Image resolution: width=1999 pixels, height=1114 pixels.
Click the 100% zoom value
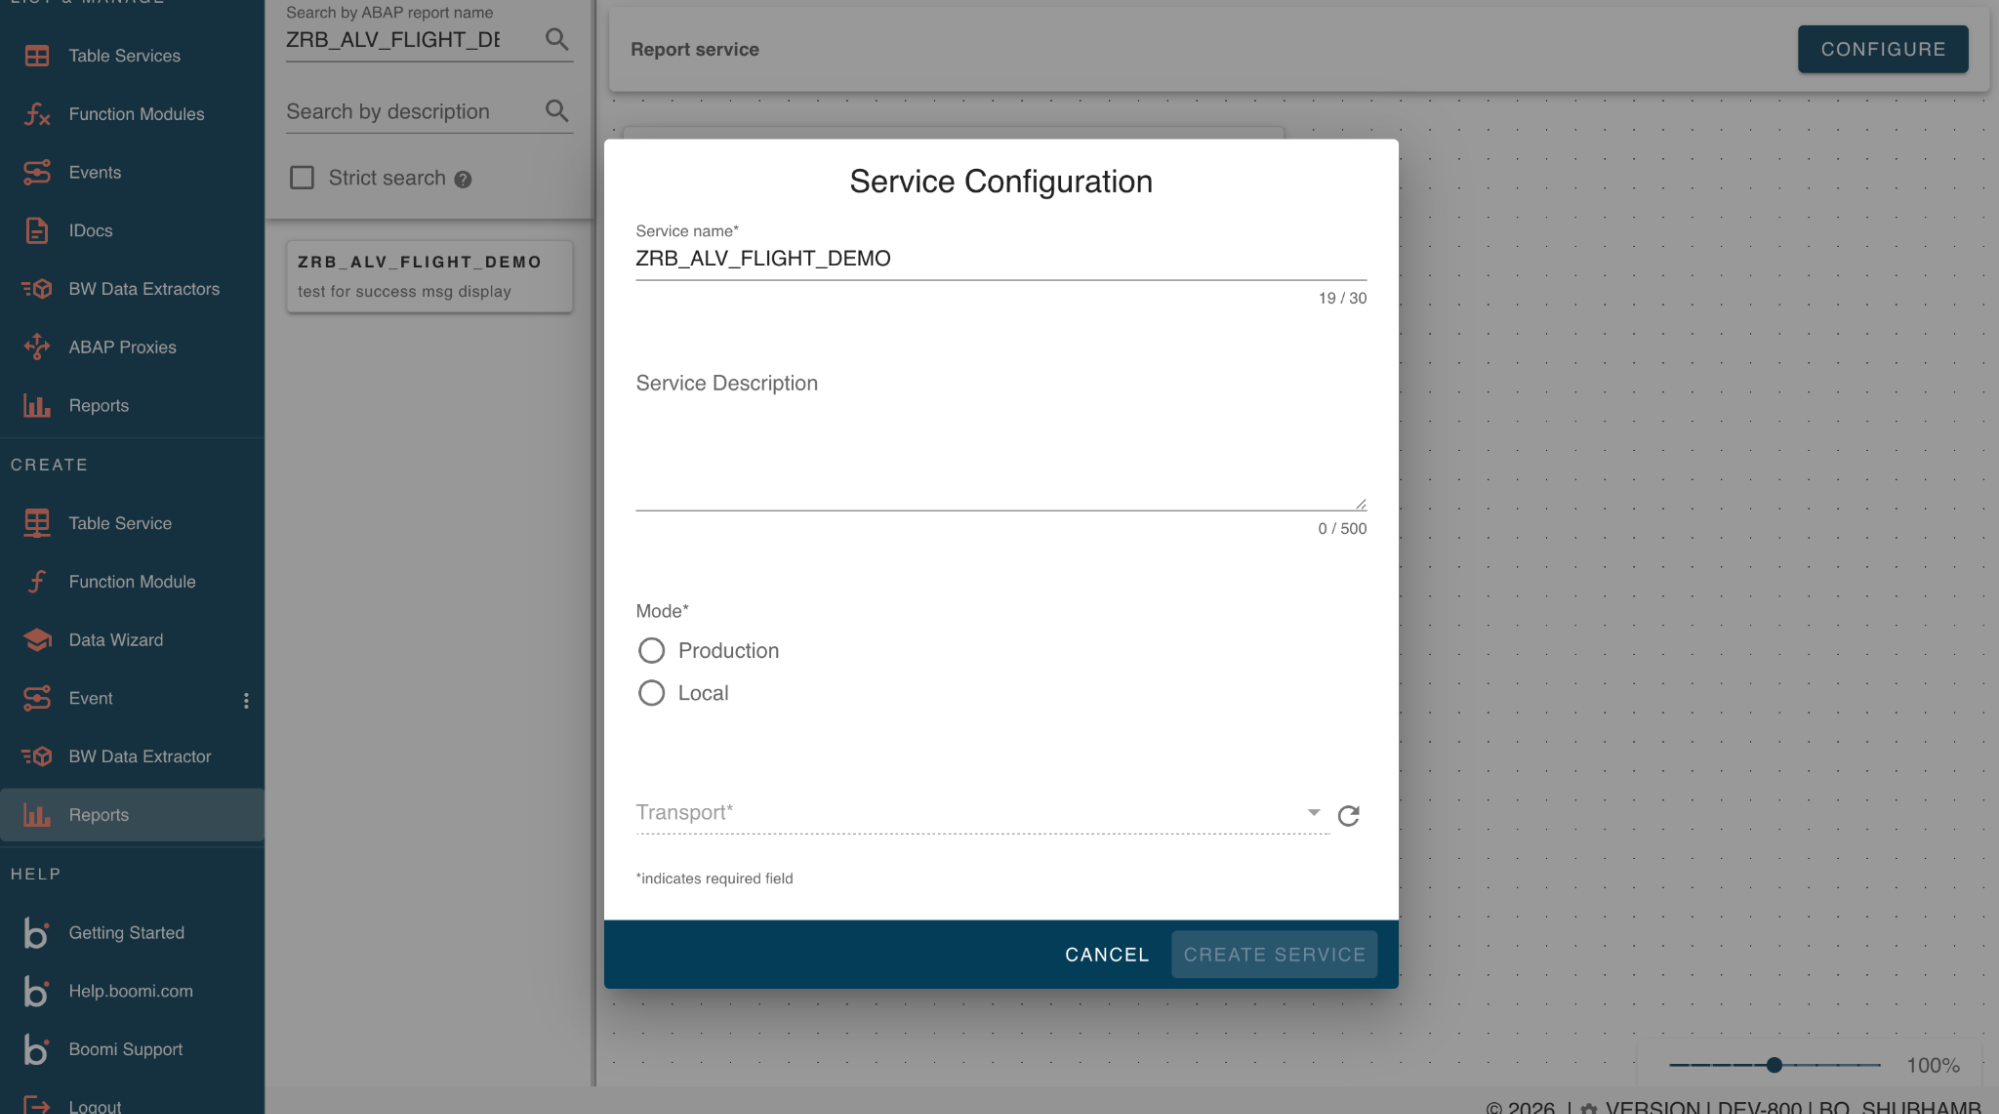coord(1932,1066)
